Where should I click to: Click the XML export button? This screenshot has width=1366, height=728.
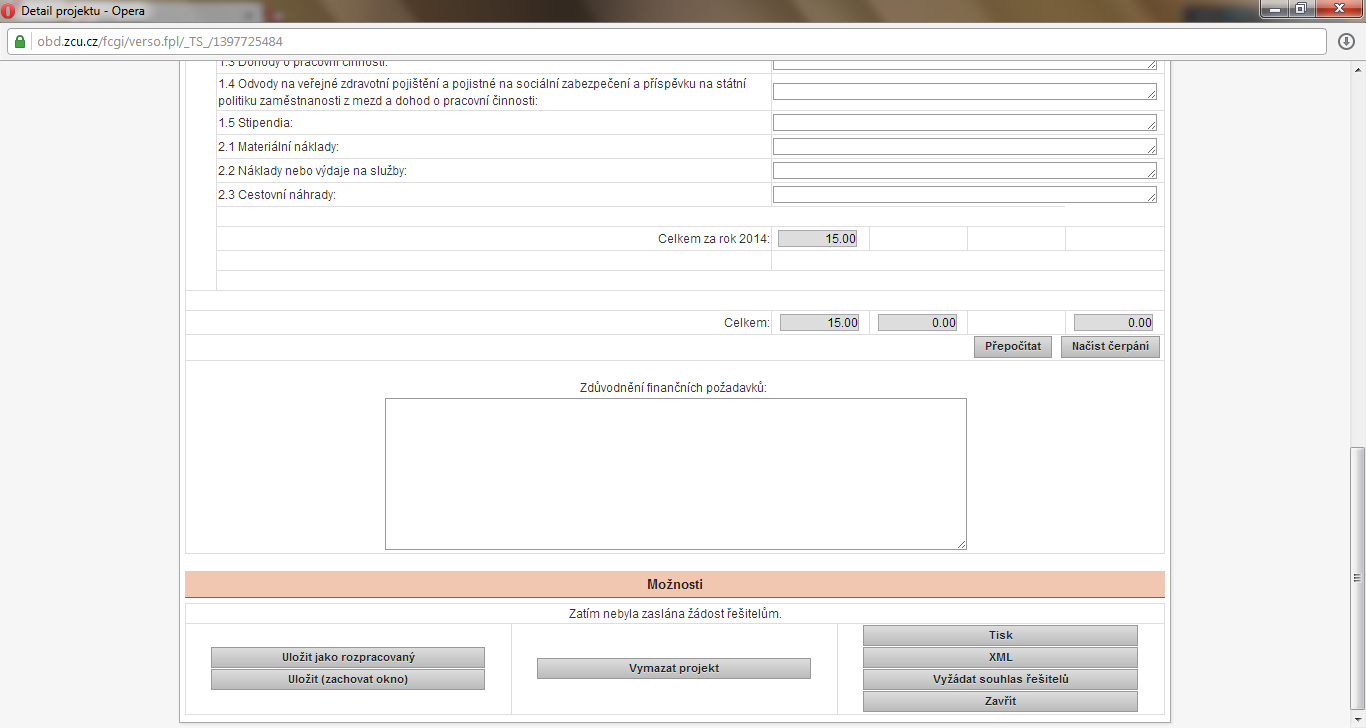[1000, 657]
